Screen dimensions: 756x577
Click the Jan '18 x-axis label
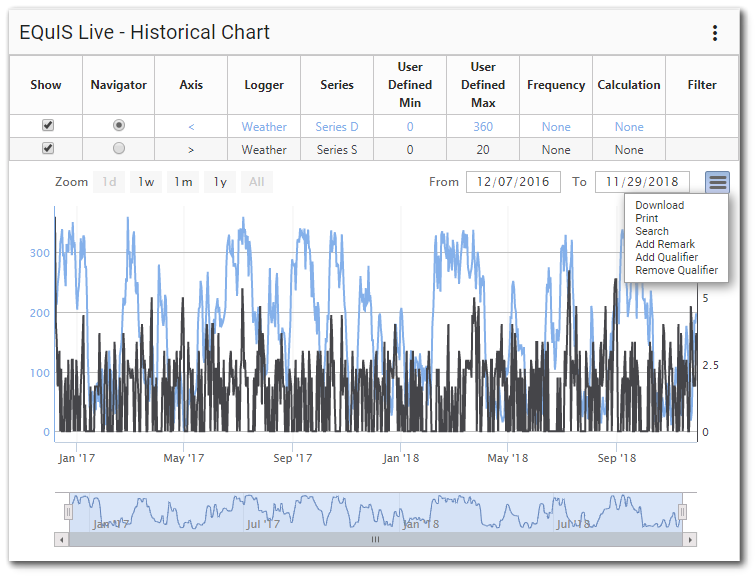pyautogui.click(x=401, y=458)
